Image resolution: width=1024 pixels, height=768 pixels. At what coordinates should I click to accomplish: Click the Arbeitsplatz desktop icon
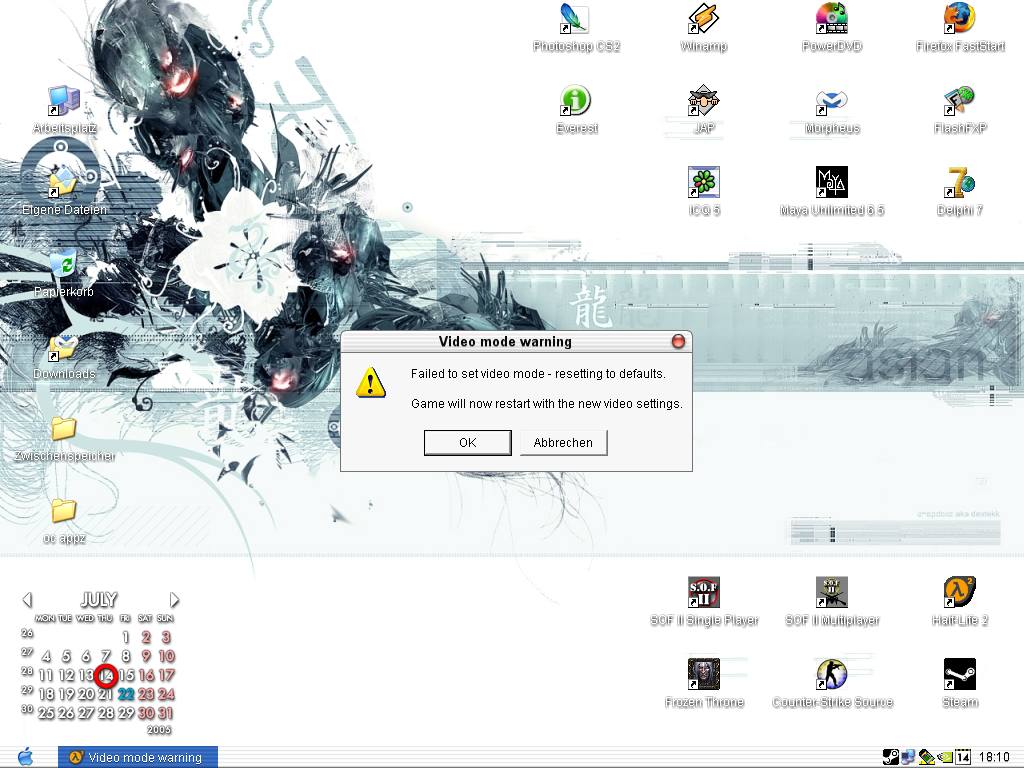pyautogui.click(x=63, y=101)
